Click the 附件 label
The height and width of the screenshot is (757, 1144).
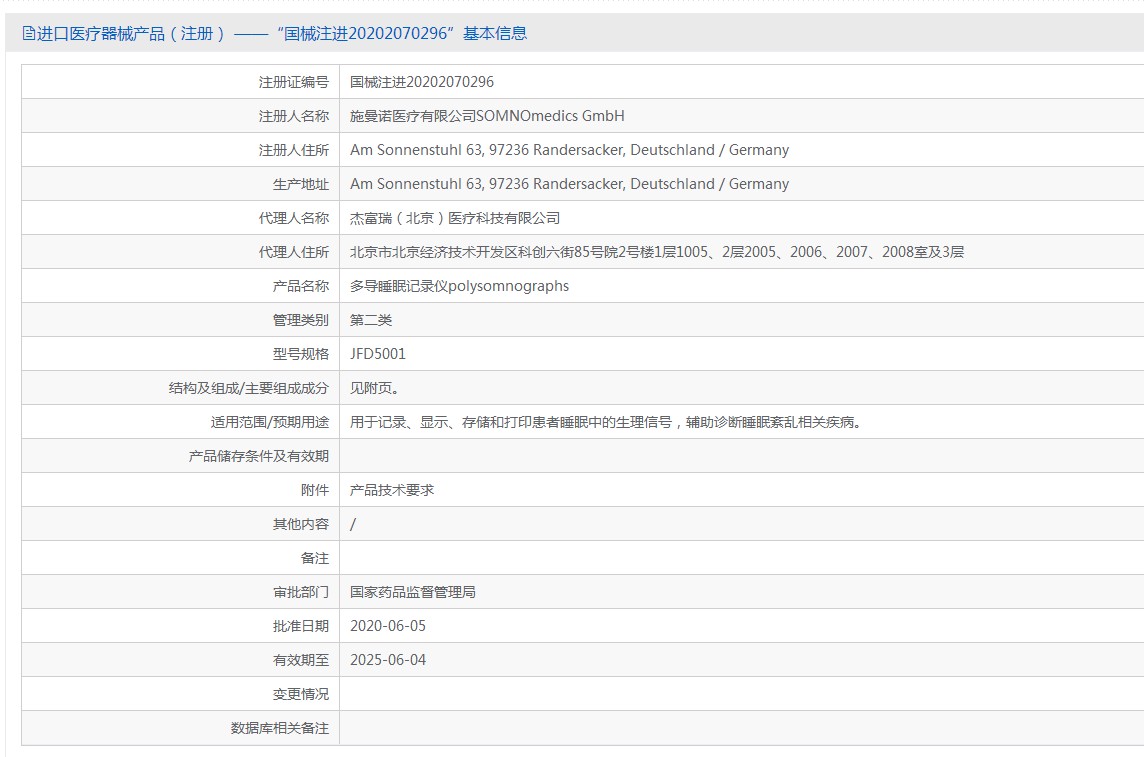314,490
